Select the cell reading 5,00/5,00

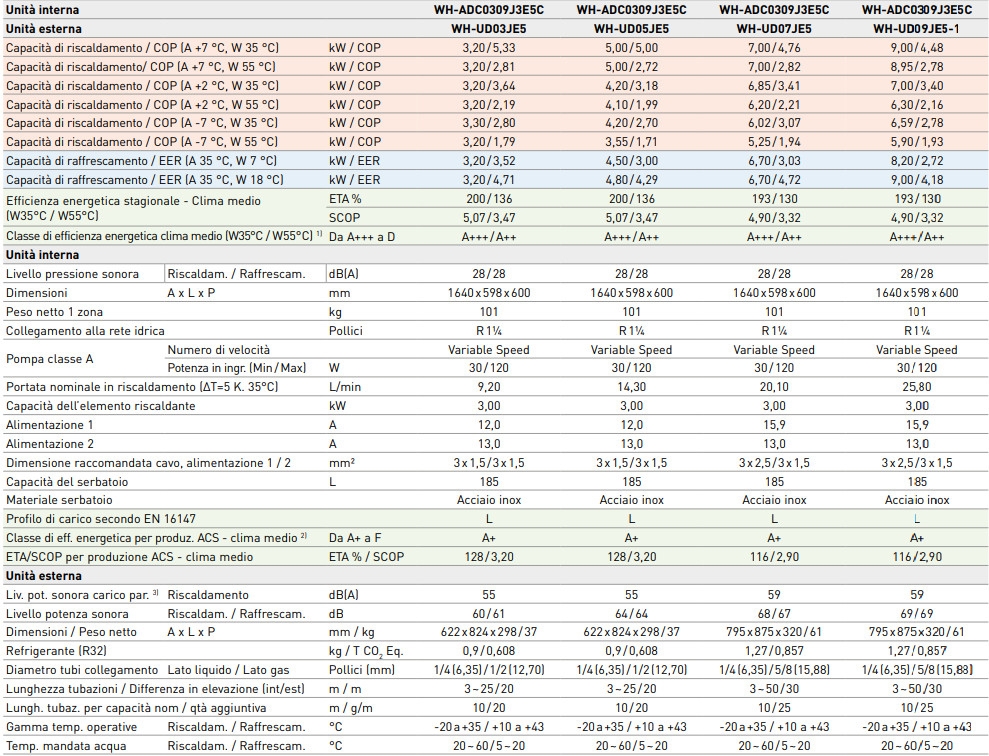[x=631, y=48]
